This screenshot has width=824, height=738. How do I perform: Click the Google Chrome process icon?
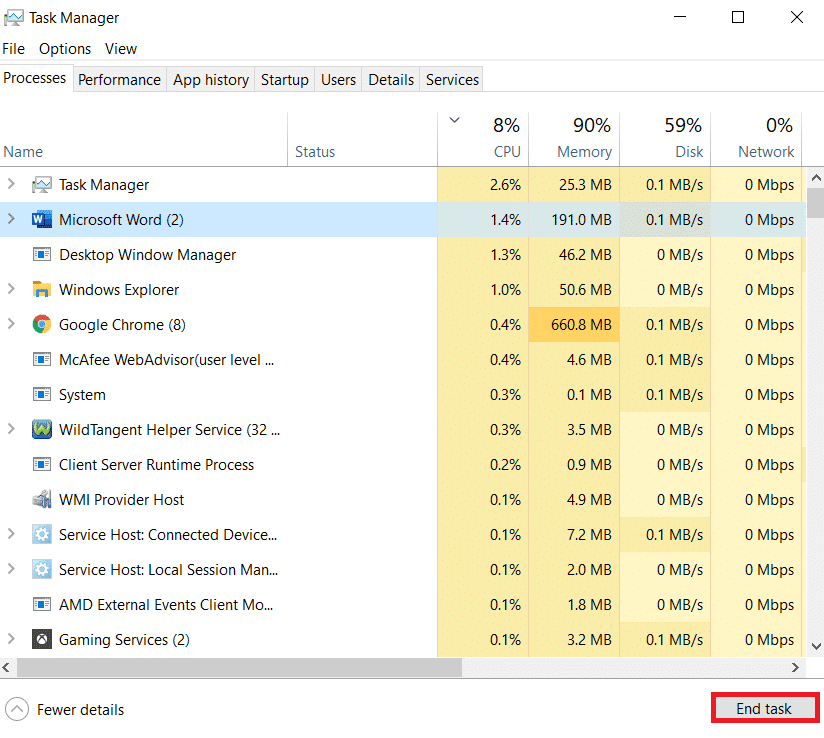click(x=42, y=325)
